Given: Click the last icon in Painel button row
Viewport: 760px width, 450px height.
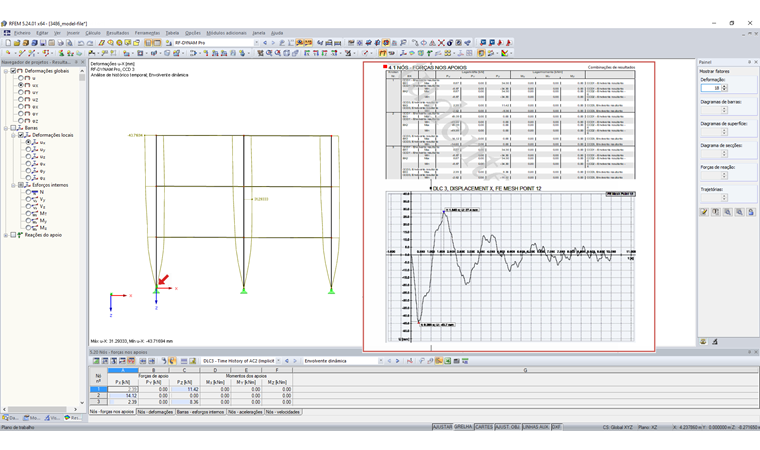Looking at the screenshot, I should click(751, 212).
